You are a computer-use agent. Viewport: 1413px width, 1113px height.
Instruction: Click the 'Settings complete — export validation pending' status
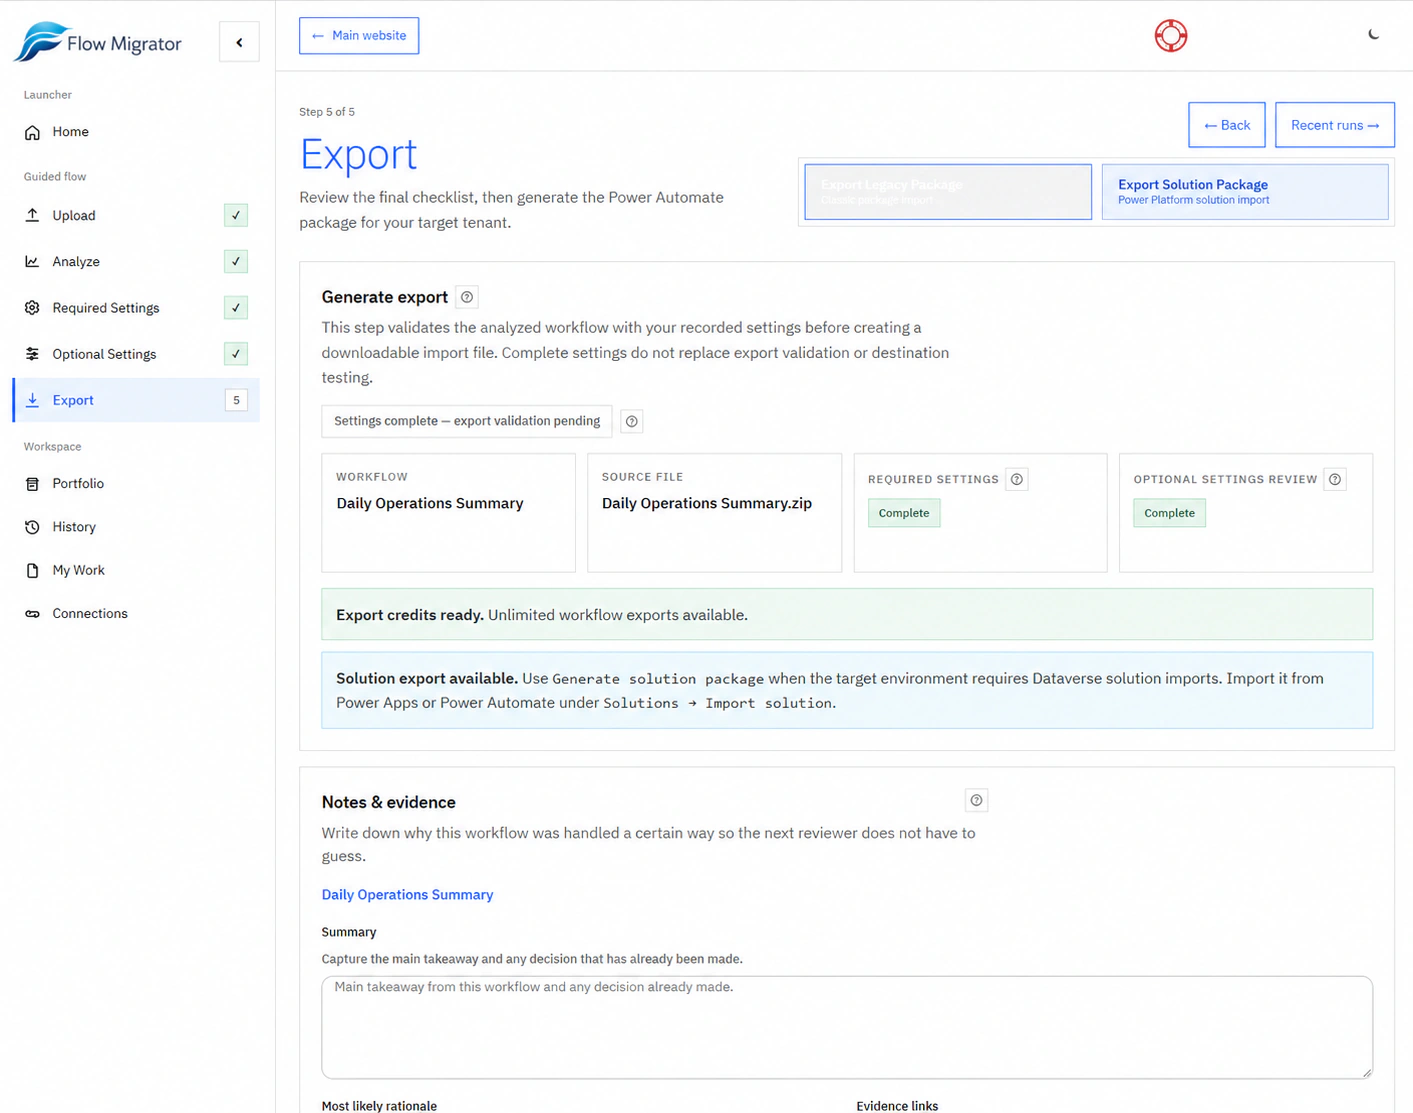pos(467,422)
